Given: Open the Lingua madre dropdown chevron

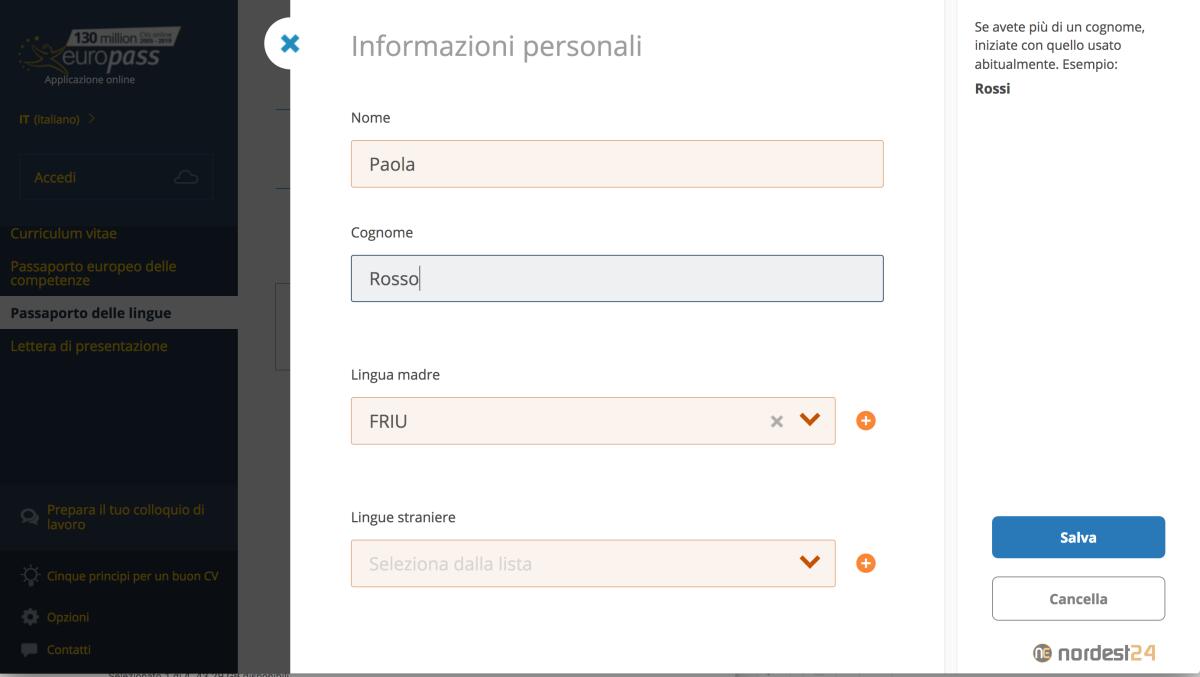Looking at the screenshot, I should (812, 420).
